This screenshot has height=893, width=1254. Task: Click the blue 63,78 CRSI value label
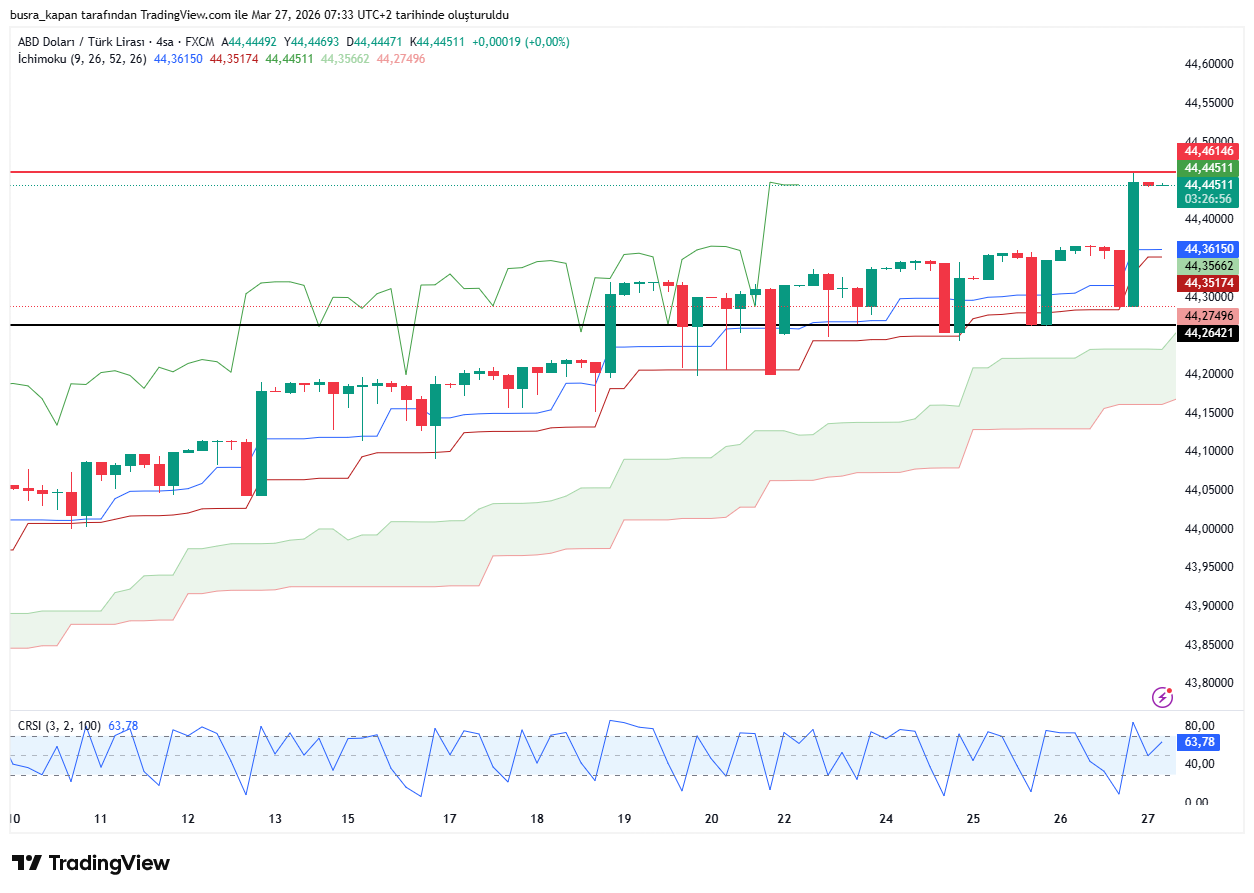point(1199,742)
